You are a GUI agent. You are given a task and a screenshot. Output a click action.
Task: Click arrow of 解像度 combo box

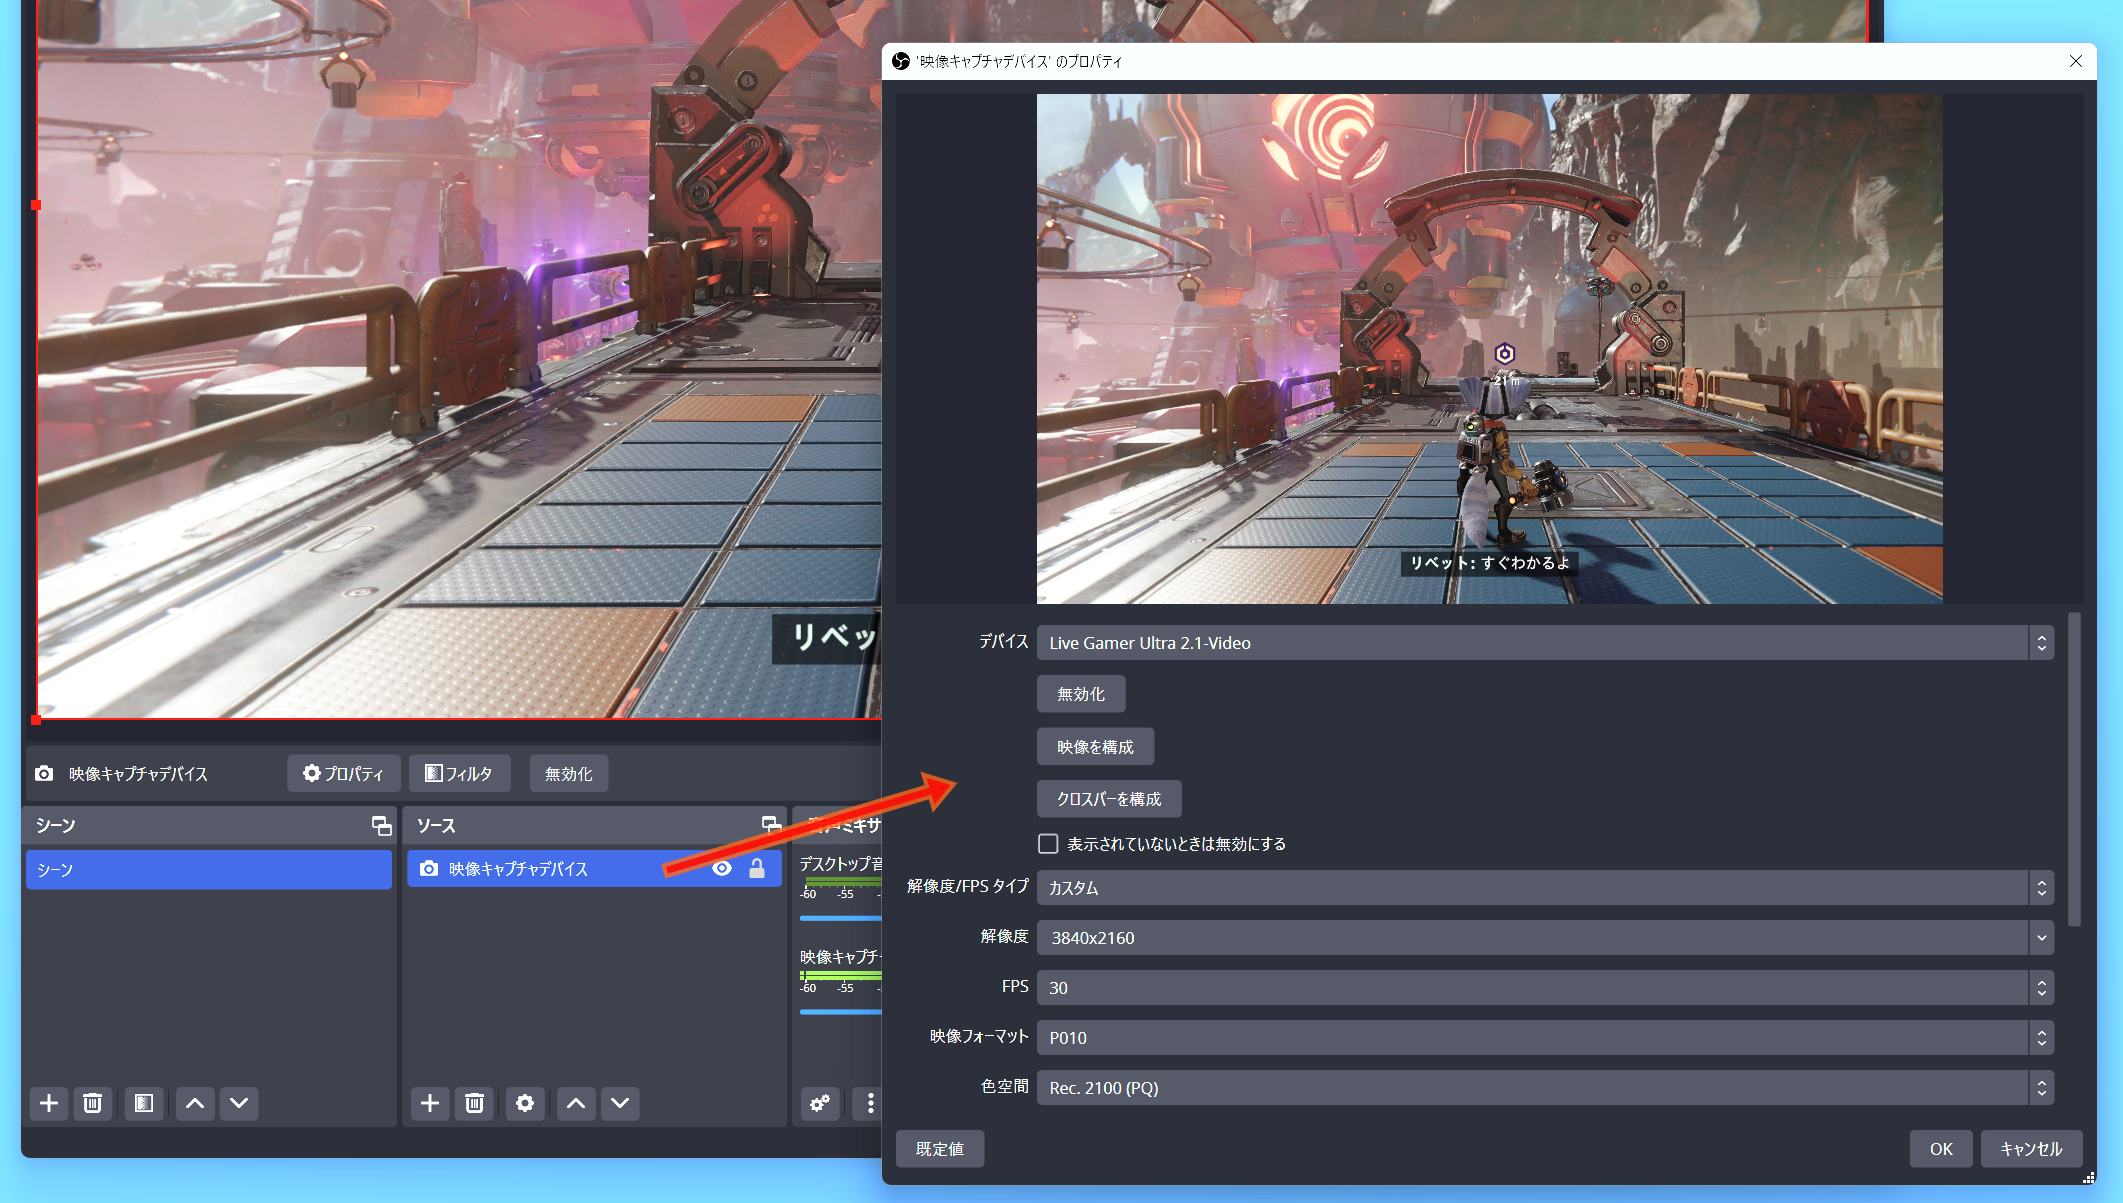tap(2041, 938)
